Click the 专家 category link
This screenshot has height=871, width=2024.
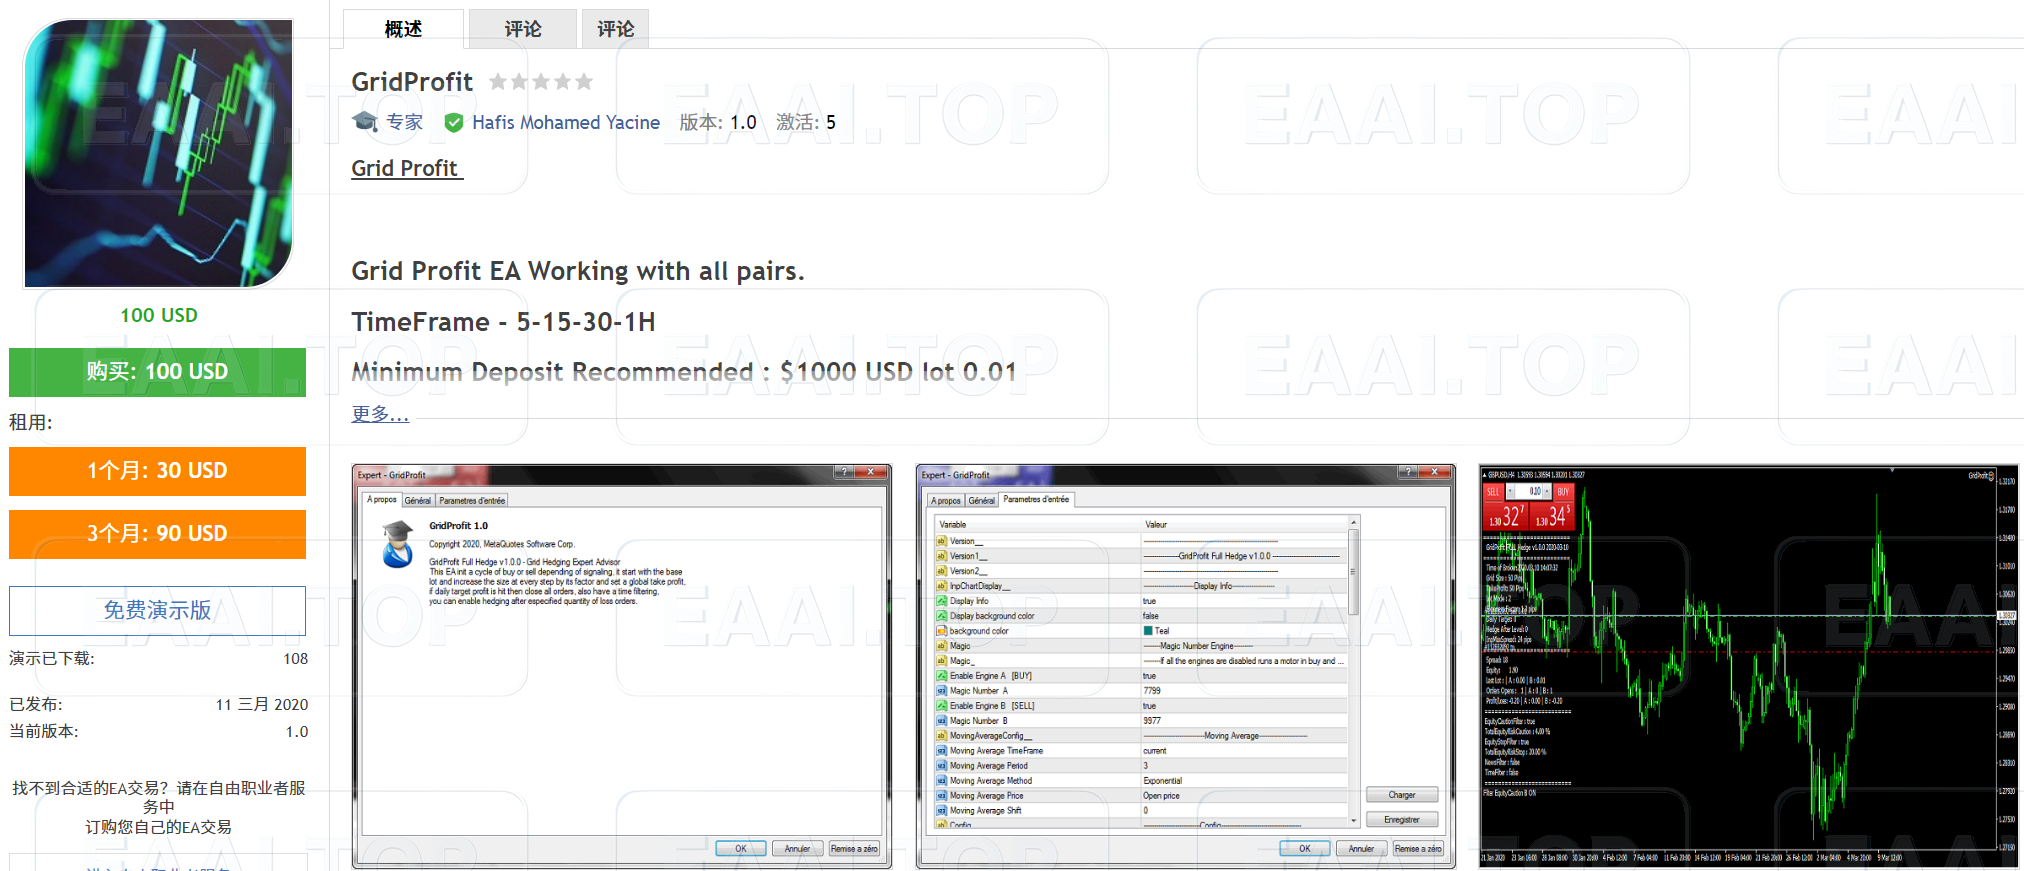pos(405,122)
